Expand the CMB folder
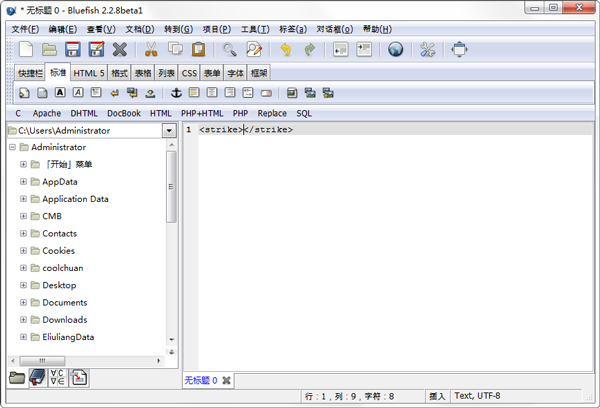Screen dimensions: 600x408 pyautogui.click(x=23, y=216)
